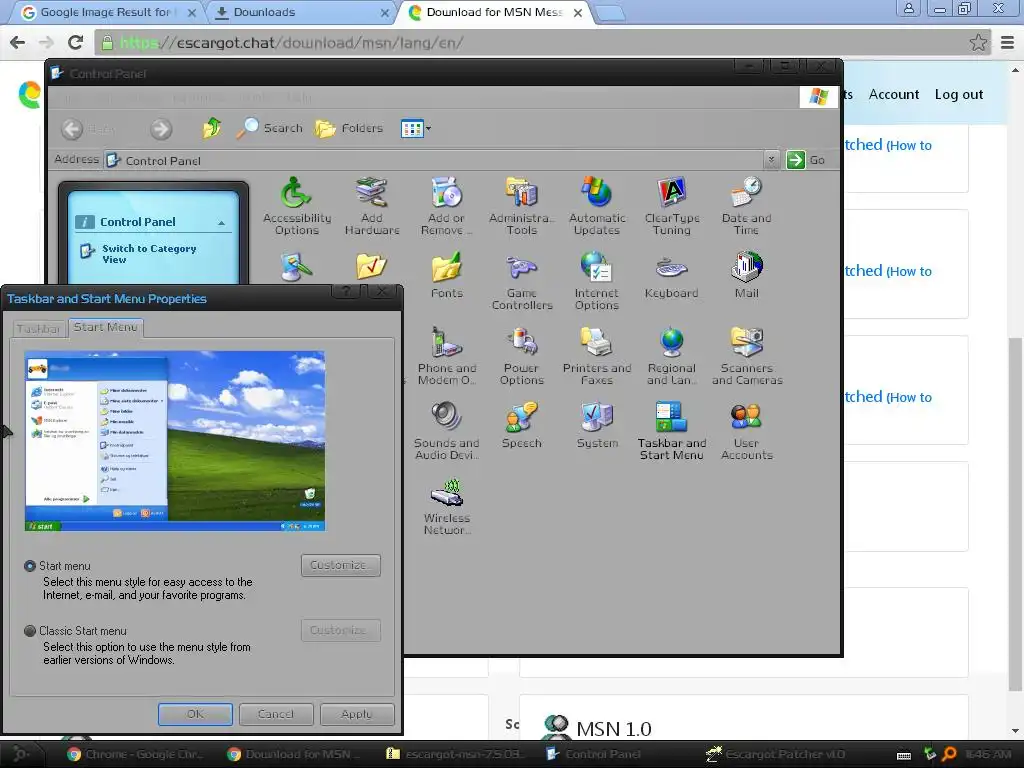The height and width of the screenshot is (768, 1024).
Task: Open escargot-msn taskbar item
Action: point(456,754)
